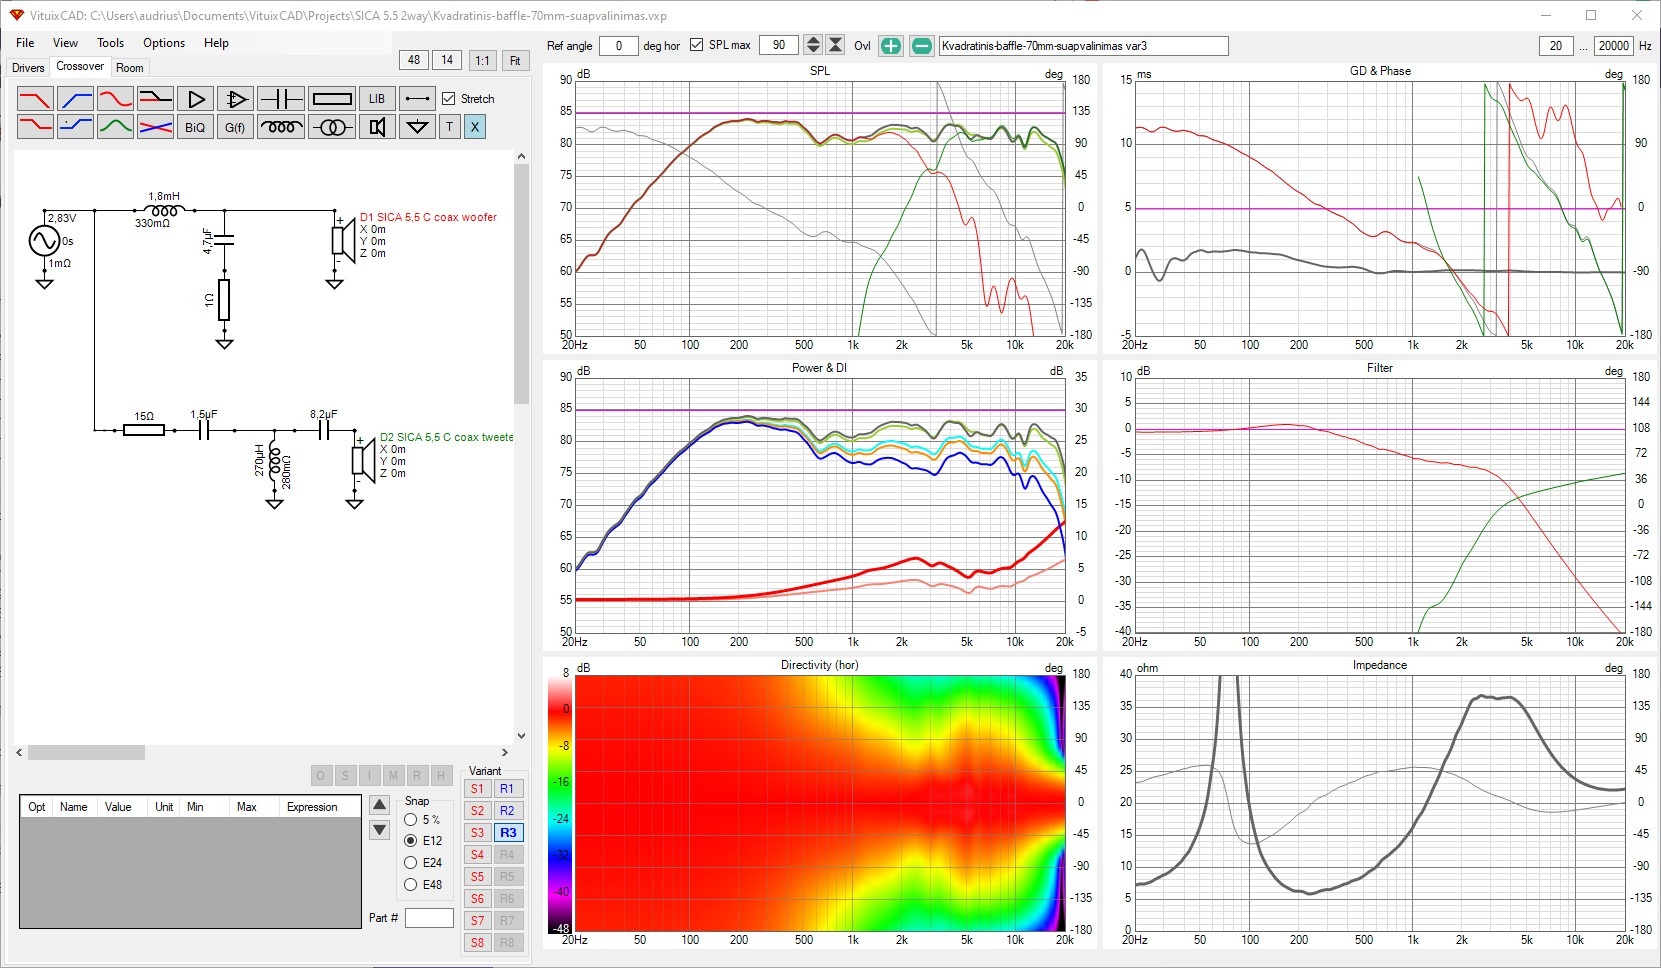1661x968 pixels.
Task: Select the 5 % snap option
Action: click(410, 819)
